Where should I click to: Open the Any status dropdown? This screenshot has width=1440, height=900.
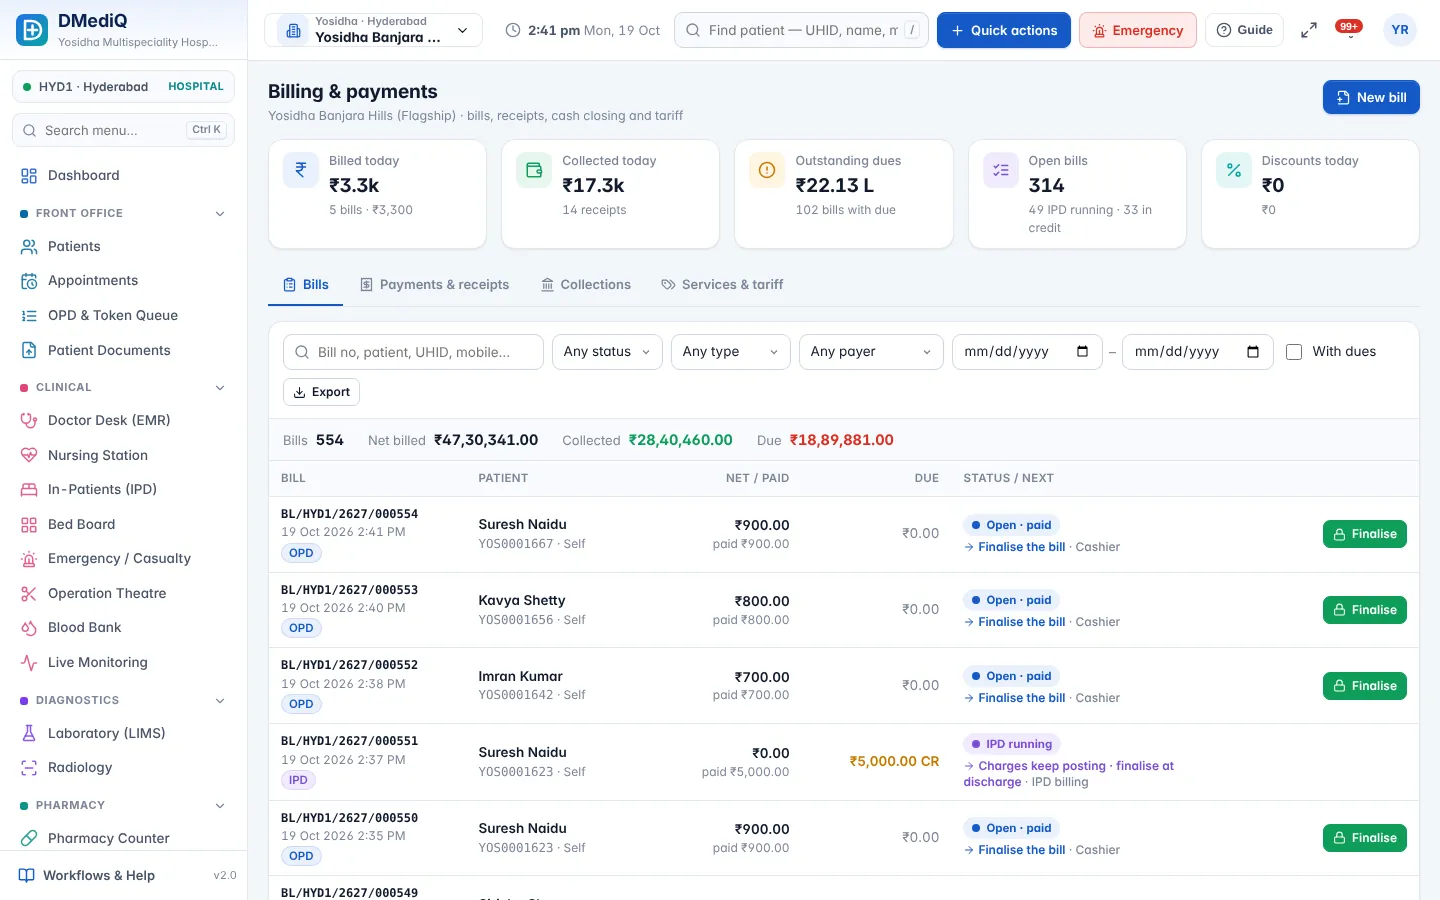click(607, 352)
